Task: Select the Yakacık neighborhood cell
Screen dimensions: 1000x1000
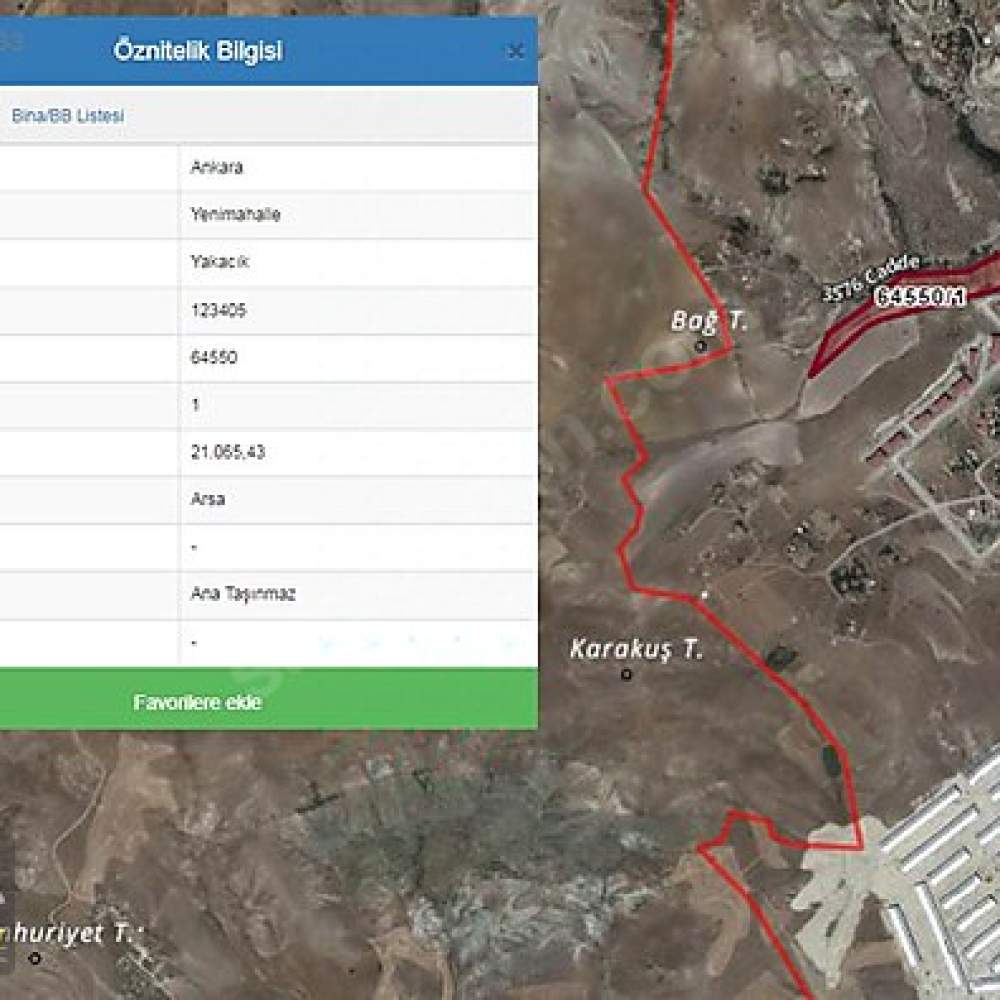Action: pyautogui.click(x=358, y=262)
